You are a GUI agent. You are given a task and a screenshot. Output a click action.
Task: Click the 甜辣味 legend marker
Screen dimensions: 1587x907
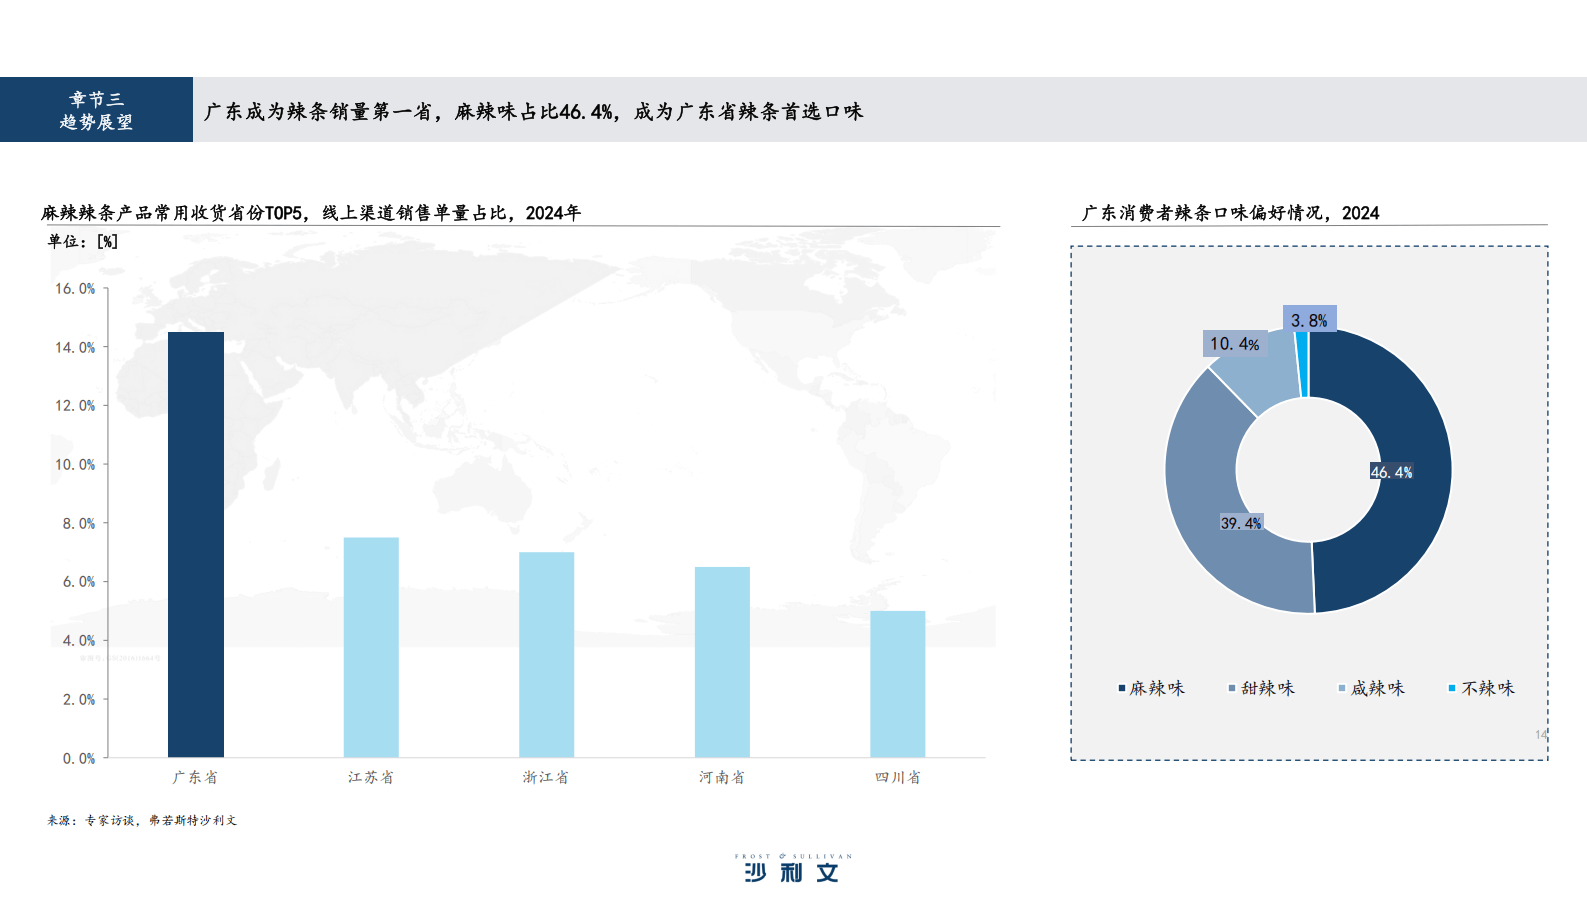coord(1232,688)
